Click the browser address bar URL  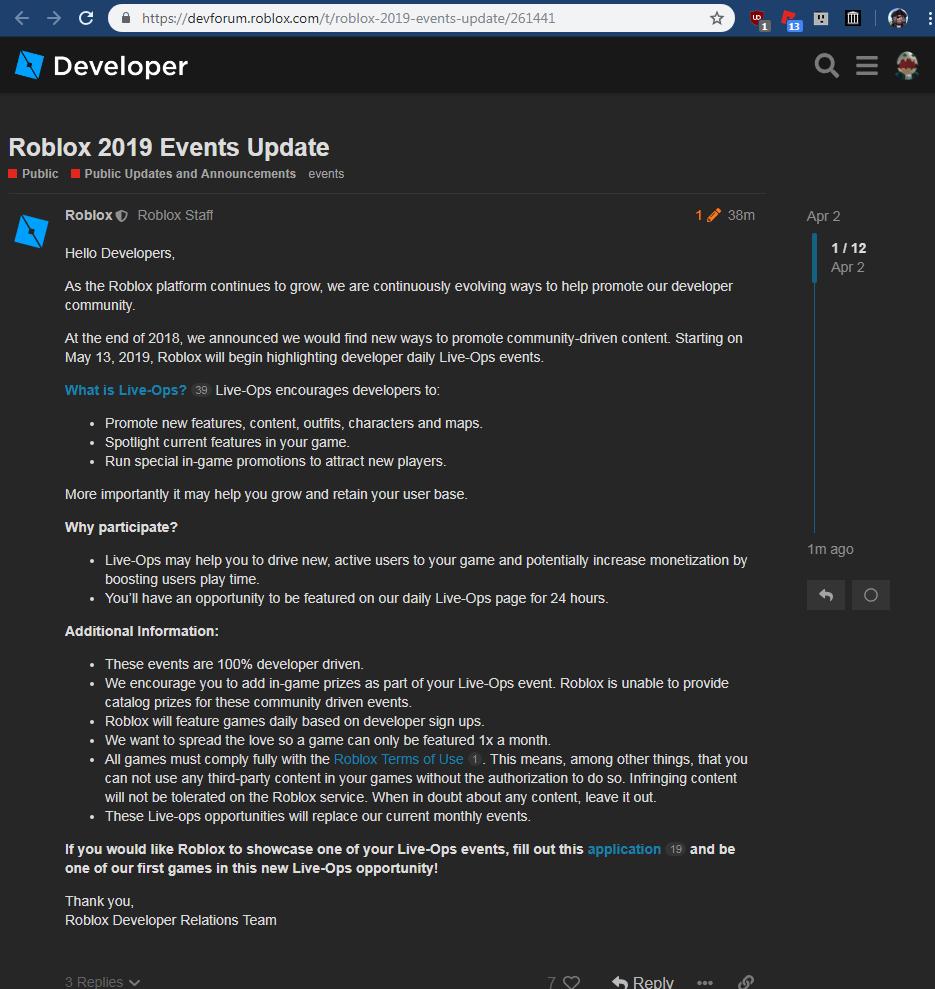(x=348, y=18)
